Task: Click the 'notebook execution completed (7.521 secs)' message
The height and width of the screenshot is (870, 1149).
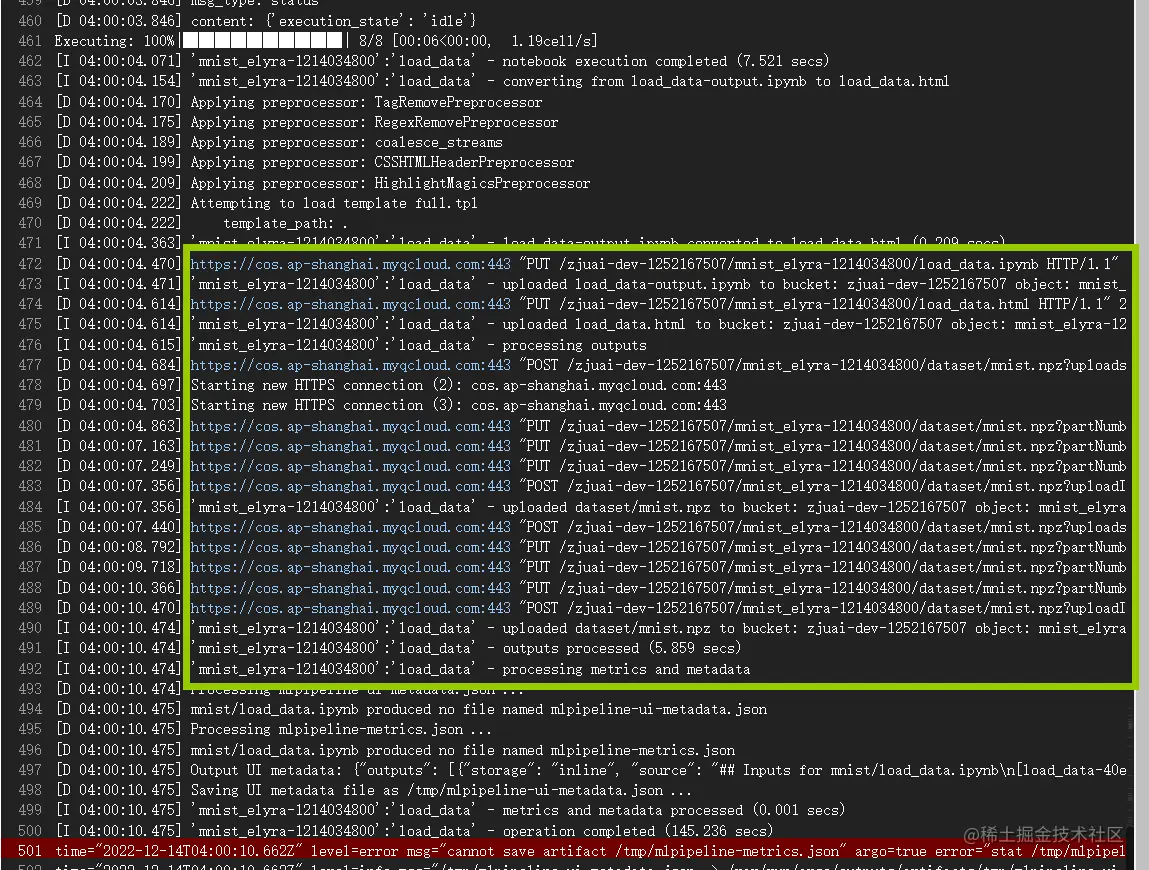Action: click(x=665, y=61)
